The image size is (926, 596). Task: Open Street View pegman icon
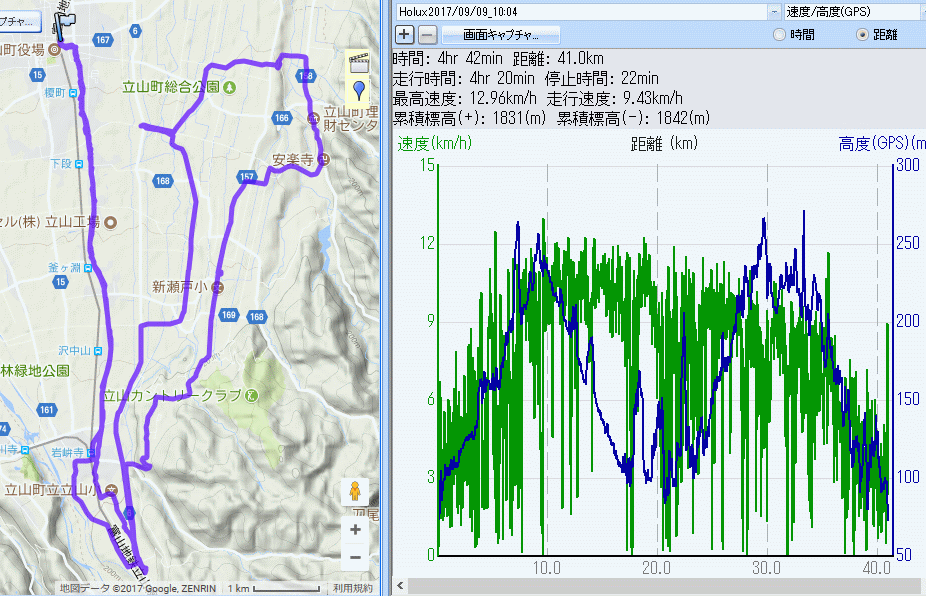[354, 492]
